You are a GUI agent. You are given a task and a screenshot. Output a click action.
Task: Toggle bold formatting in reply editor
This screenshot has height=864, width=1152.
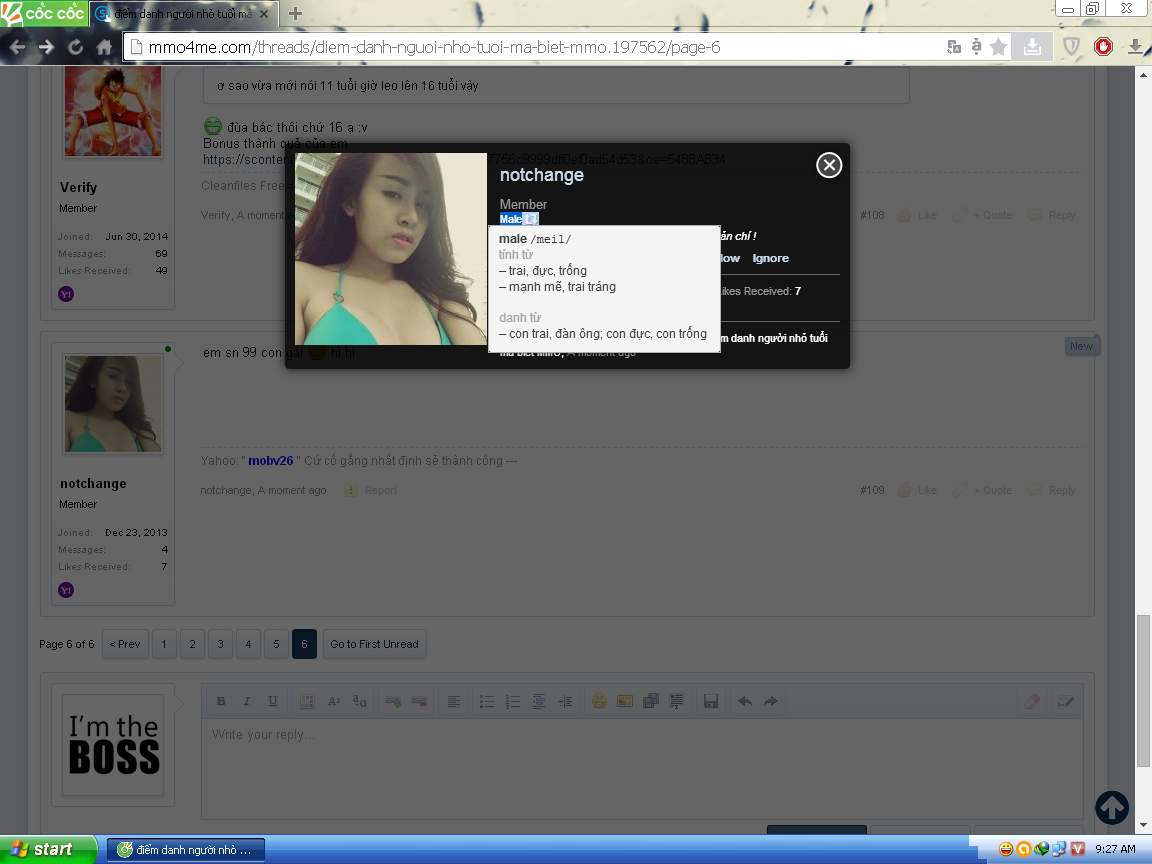[x=221, y=701]
